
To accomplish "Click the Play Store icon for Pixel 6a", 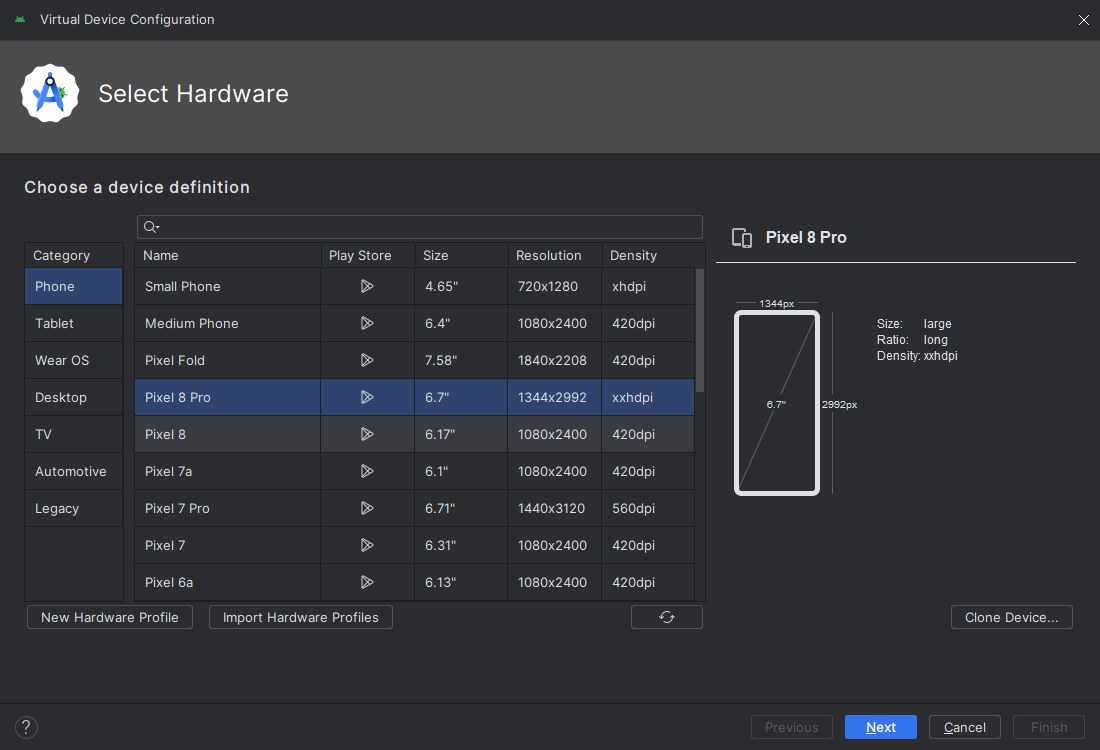I will 367,582.
